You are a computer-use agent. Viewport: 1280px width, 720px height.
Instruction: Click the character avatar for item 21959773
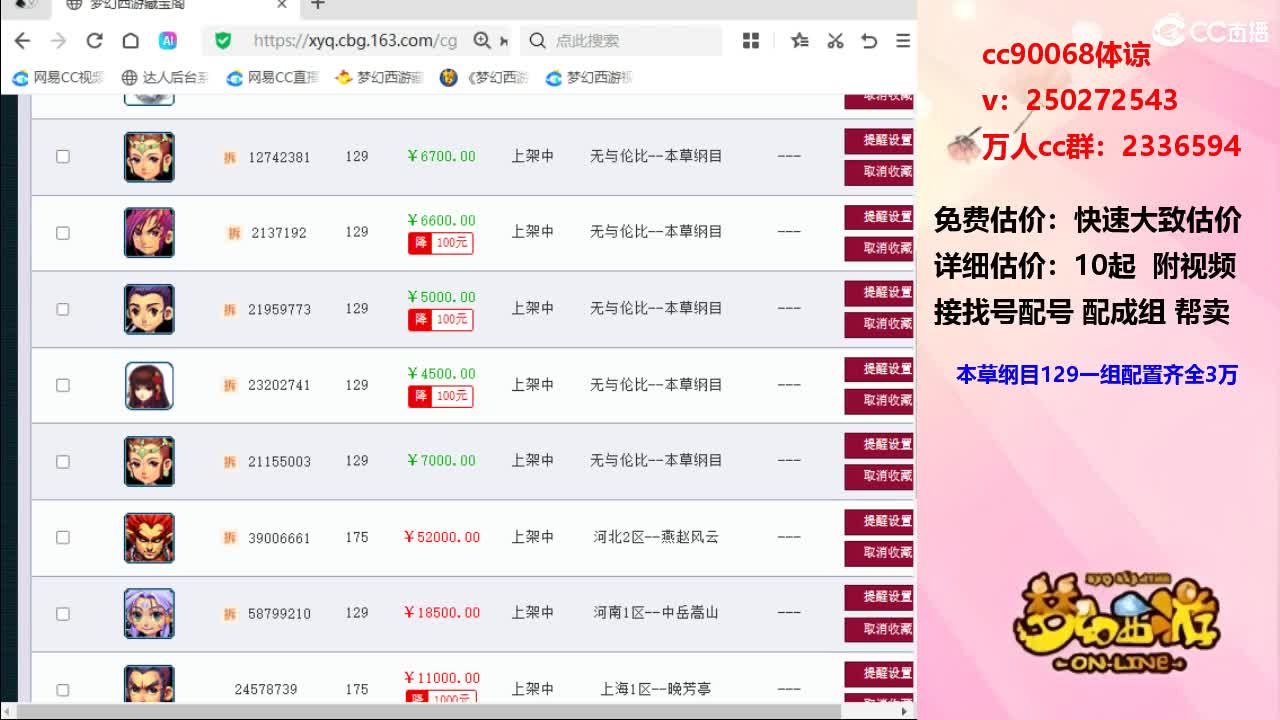point(149,309)
